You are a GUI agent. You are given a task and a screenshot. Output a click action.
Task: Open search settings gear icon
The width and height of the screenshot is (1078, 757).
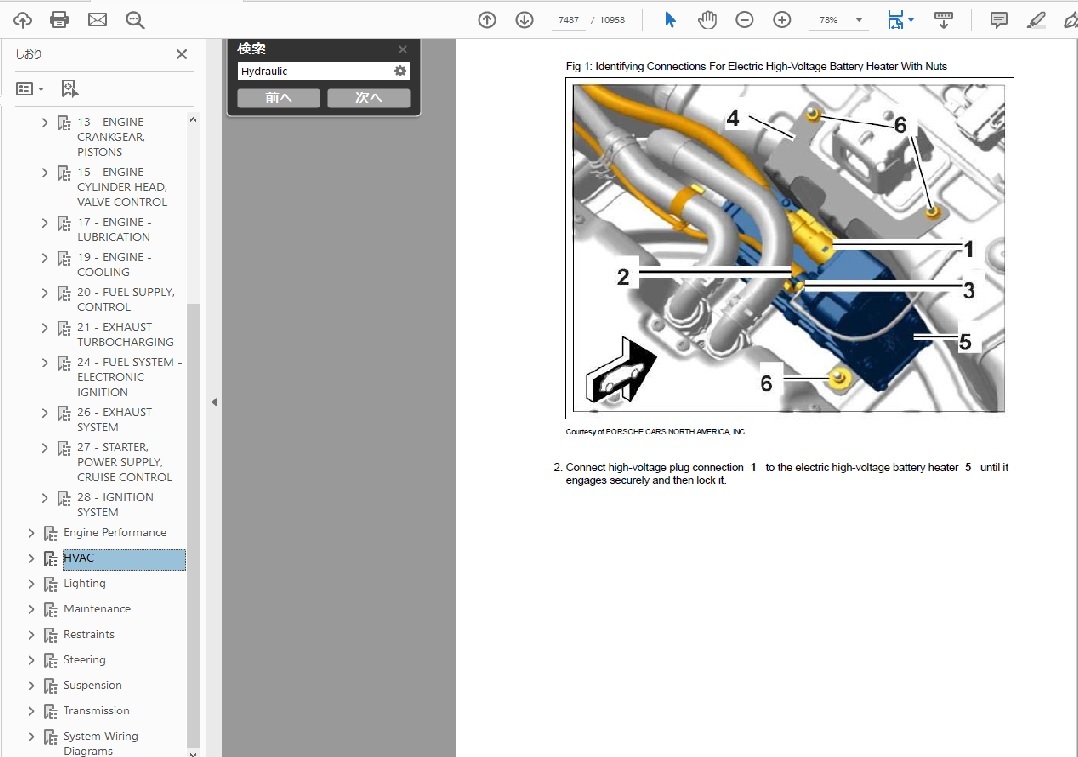click(x=400, y=71)
